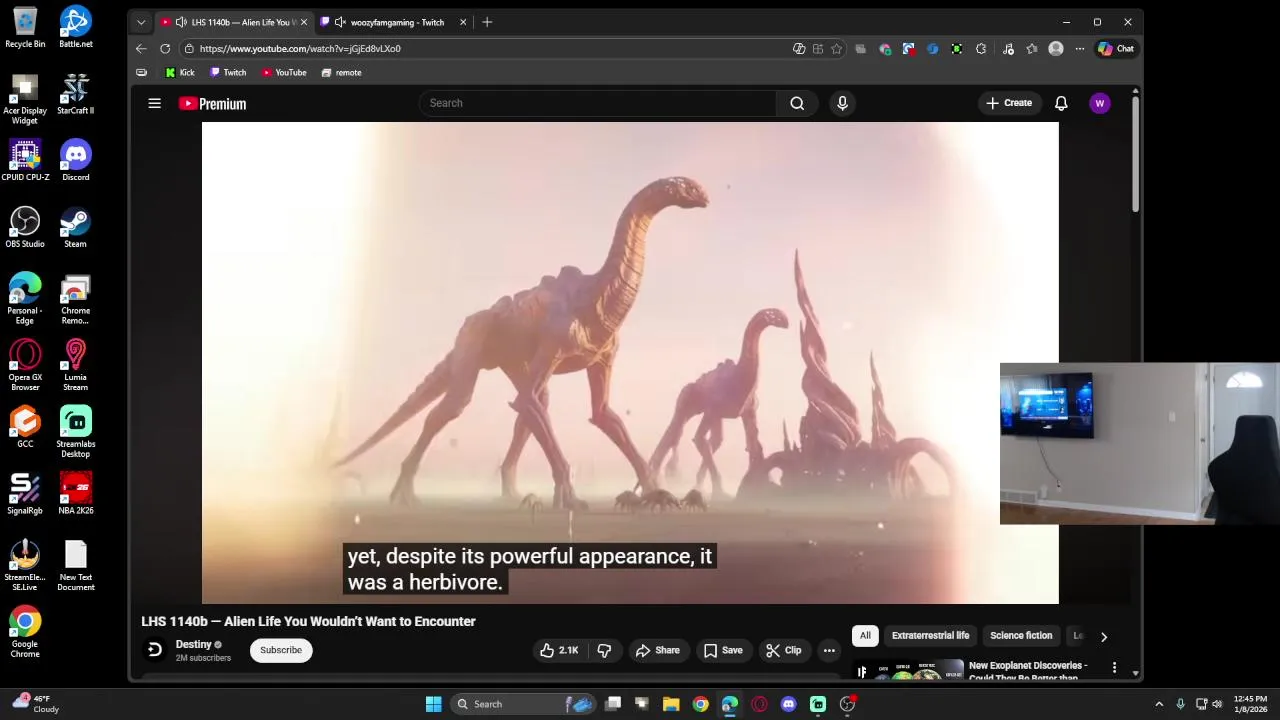Click the YouTube search magnifier button
Image resolution: width=1280 pixels, height=720 pixels.
(797, 103)
